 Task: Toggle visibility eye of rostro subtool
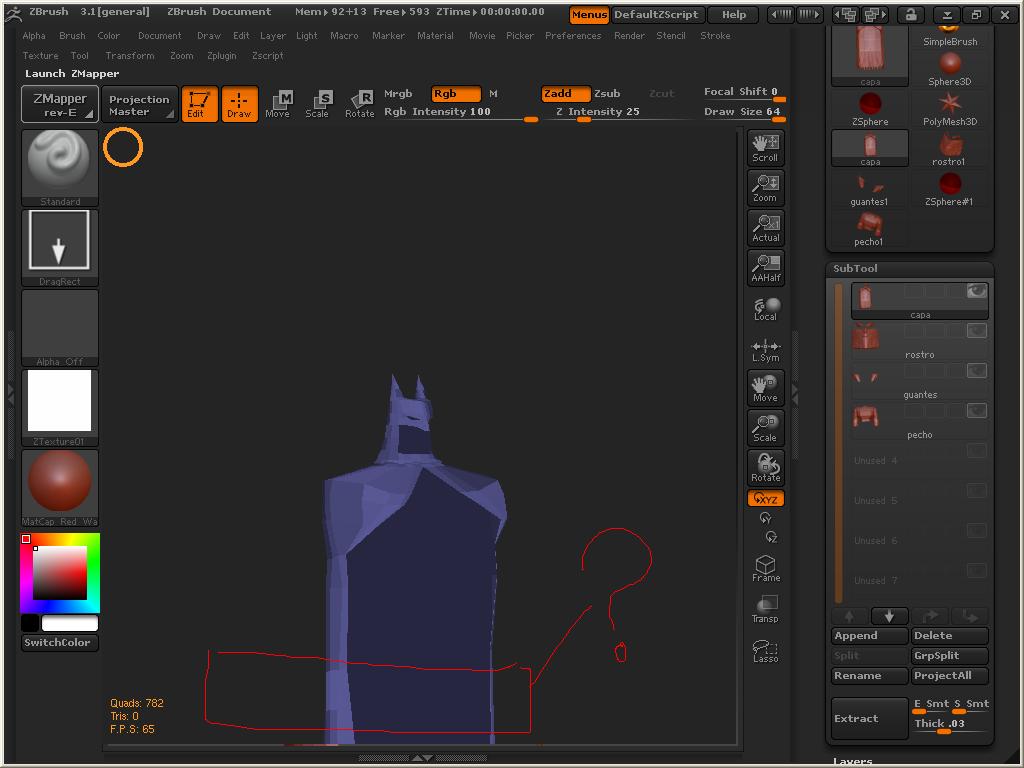[976, 331]
